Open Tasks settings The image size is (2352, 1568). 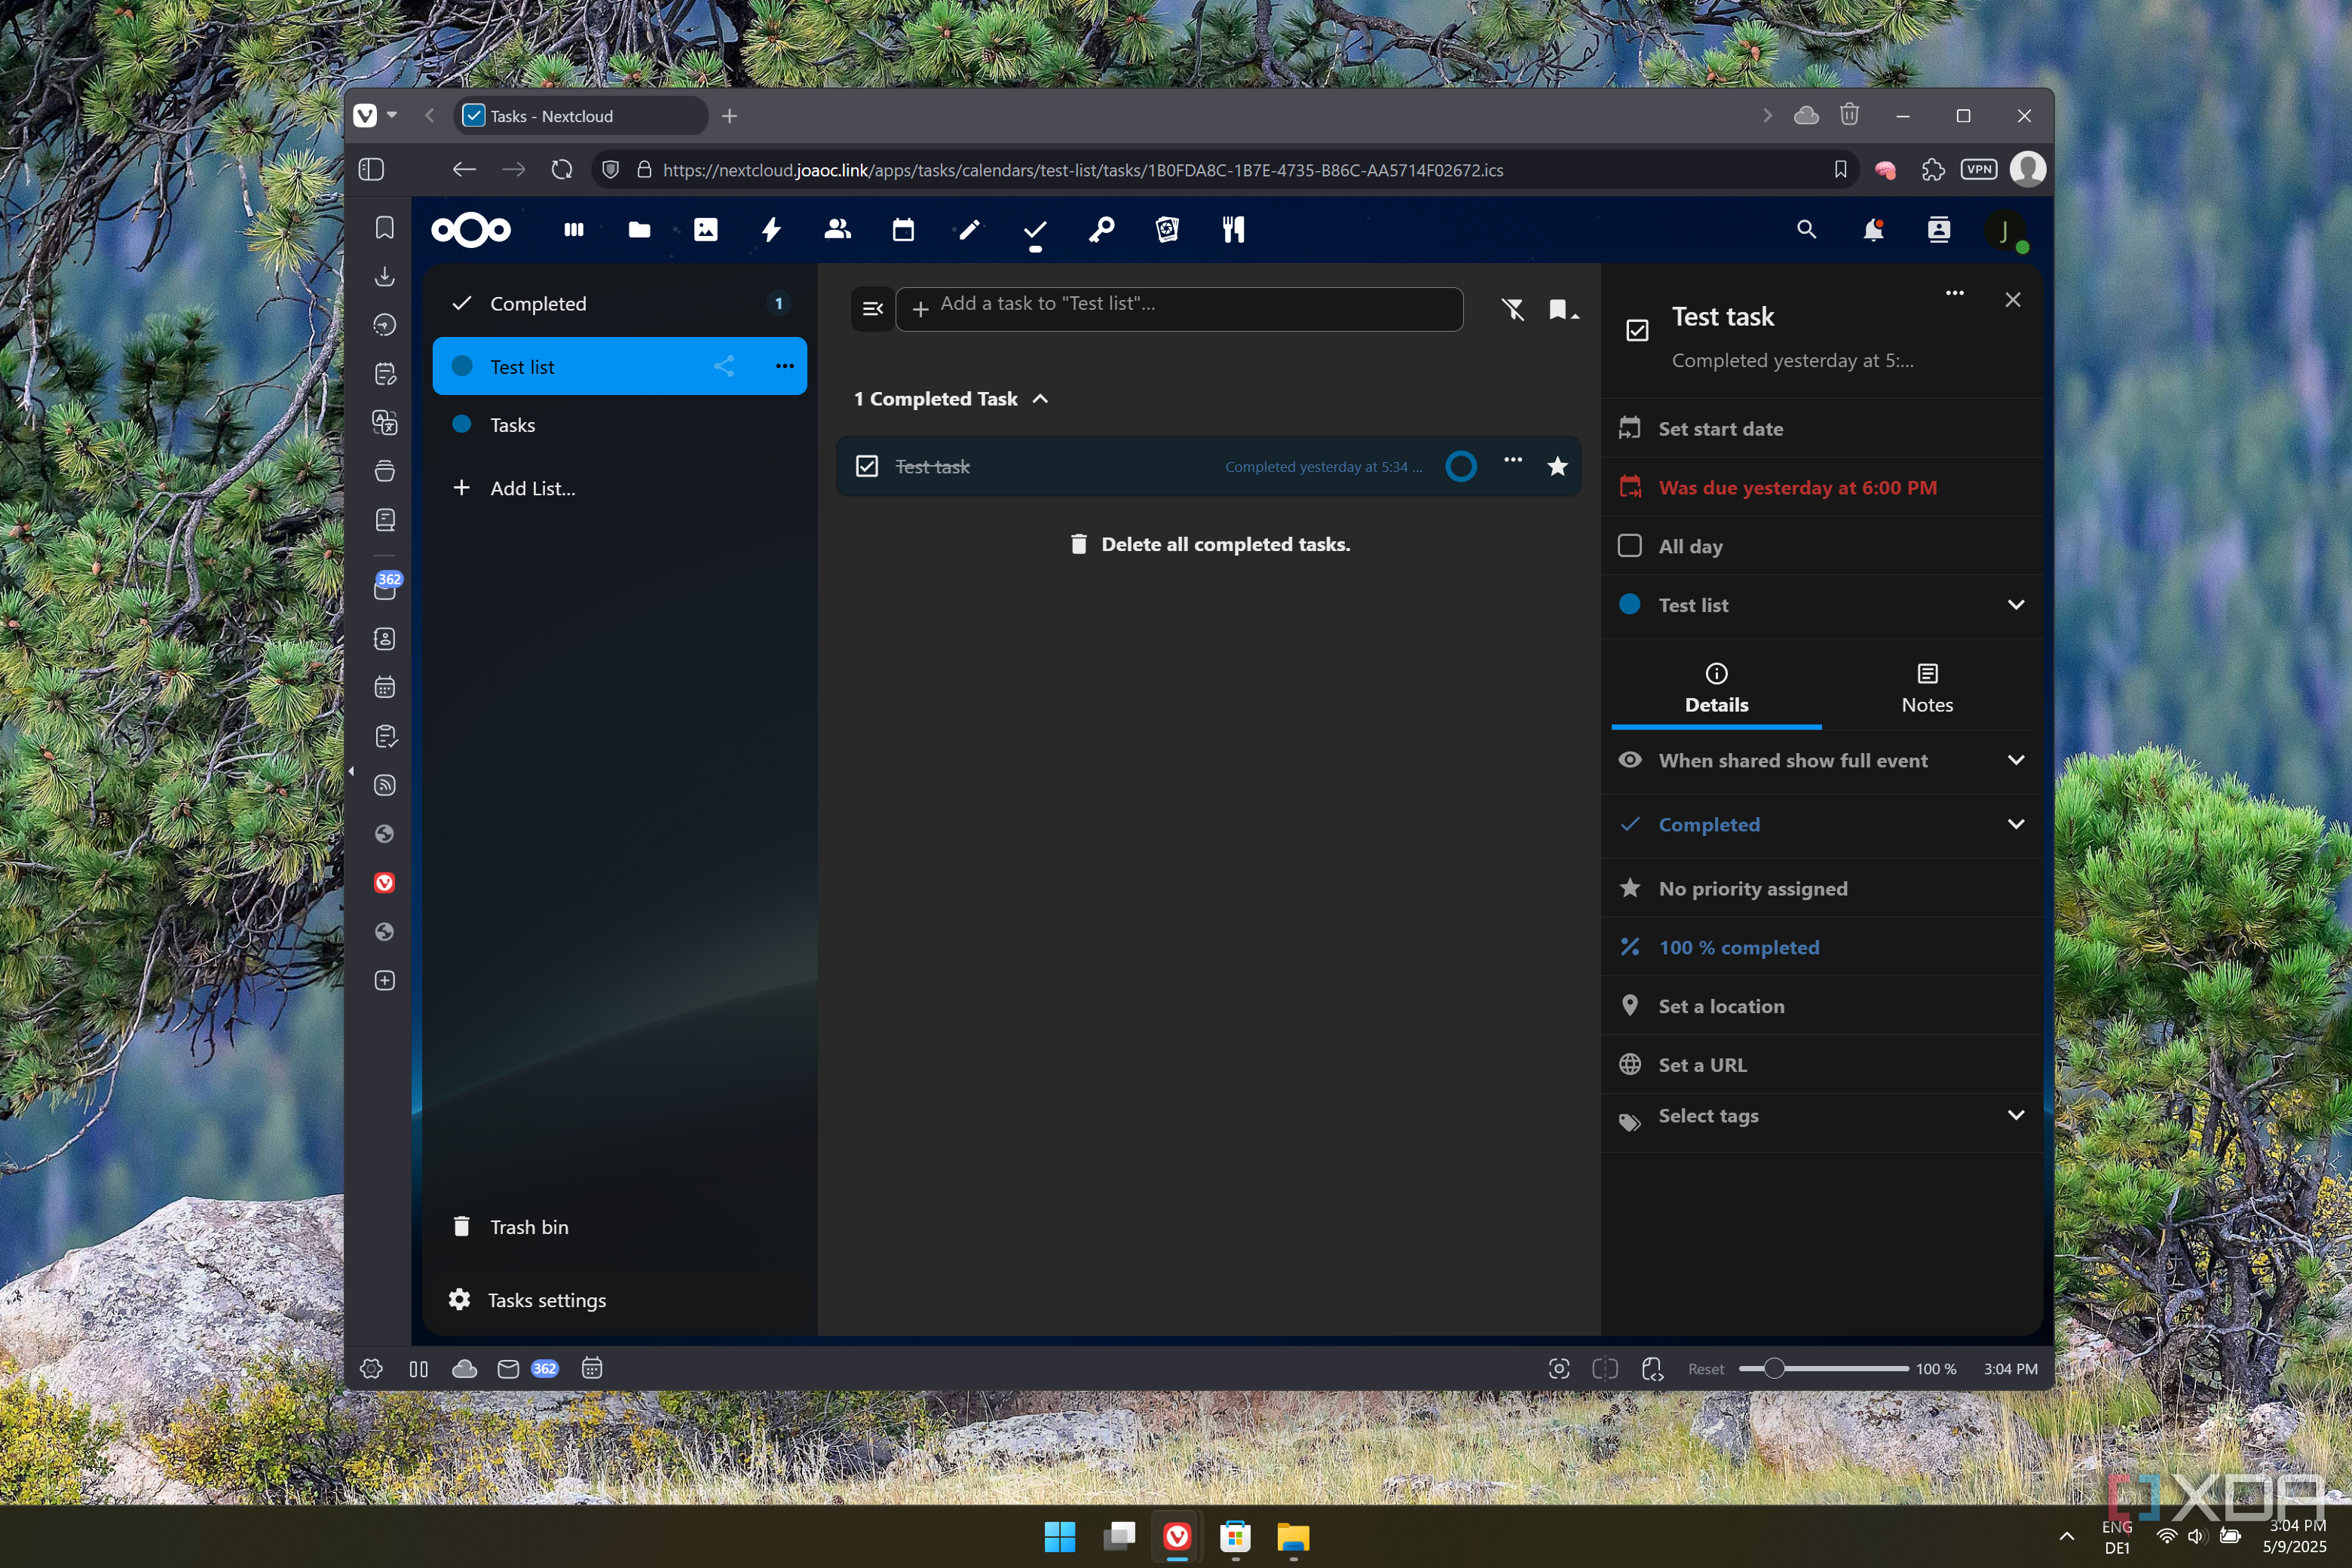click(619, 1299)
